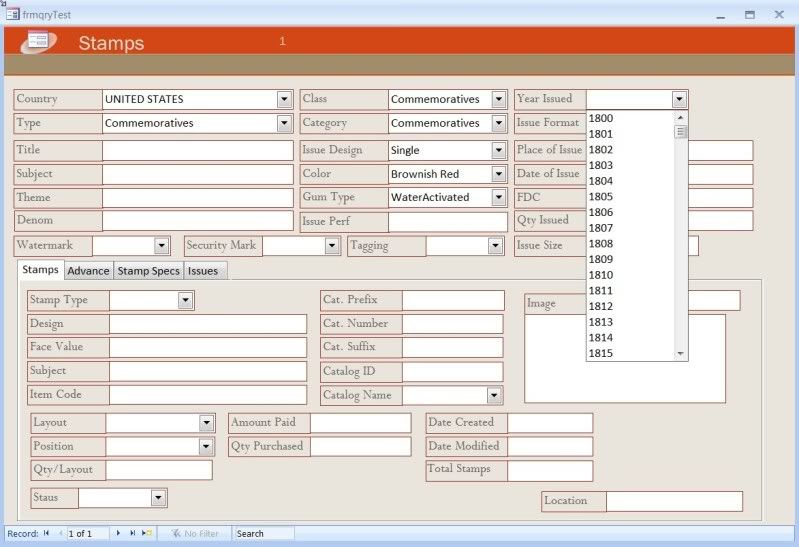
Task: Click the No Filter indicator
Action: click(x=195, y=533)
